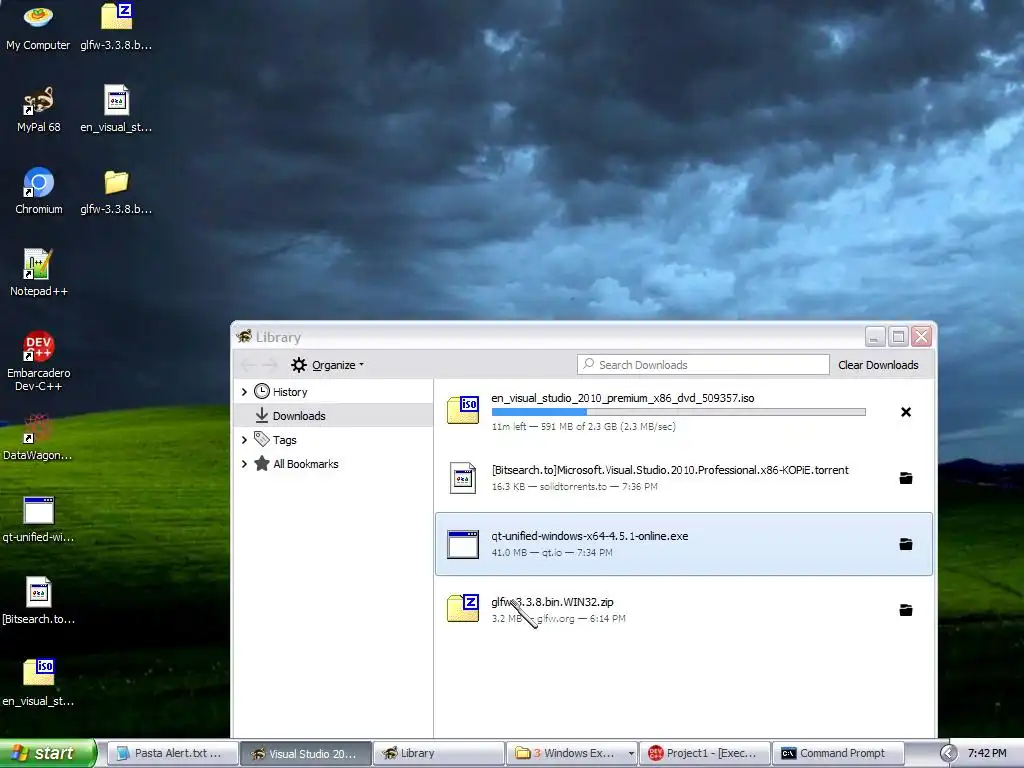Image resolution: width=1024 pixels, height=768 pixels.
Task: Switch to Library taskbar button
Action: point(439,754)
